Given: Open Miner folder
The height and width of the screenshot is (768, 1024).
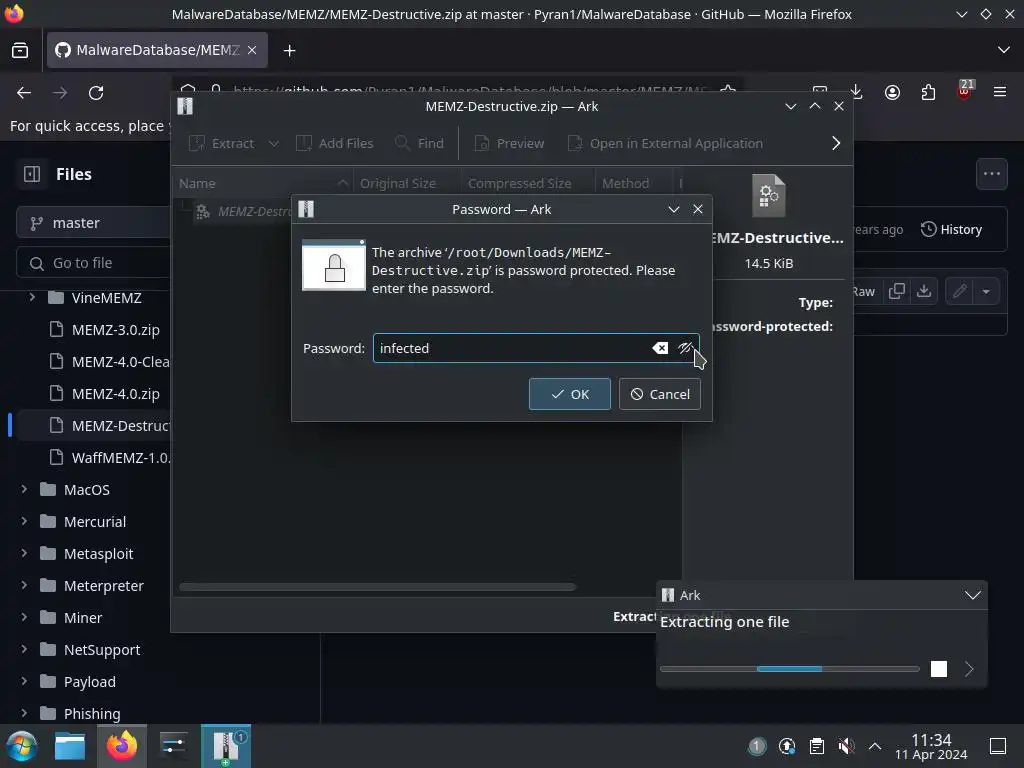Looking at the screenshot, I should coord(82,618).
